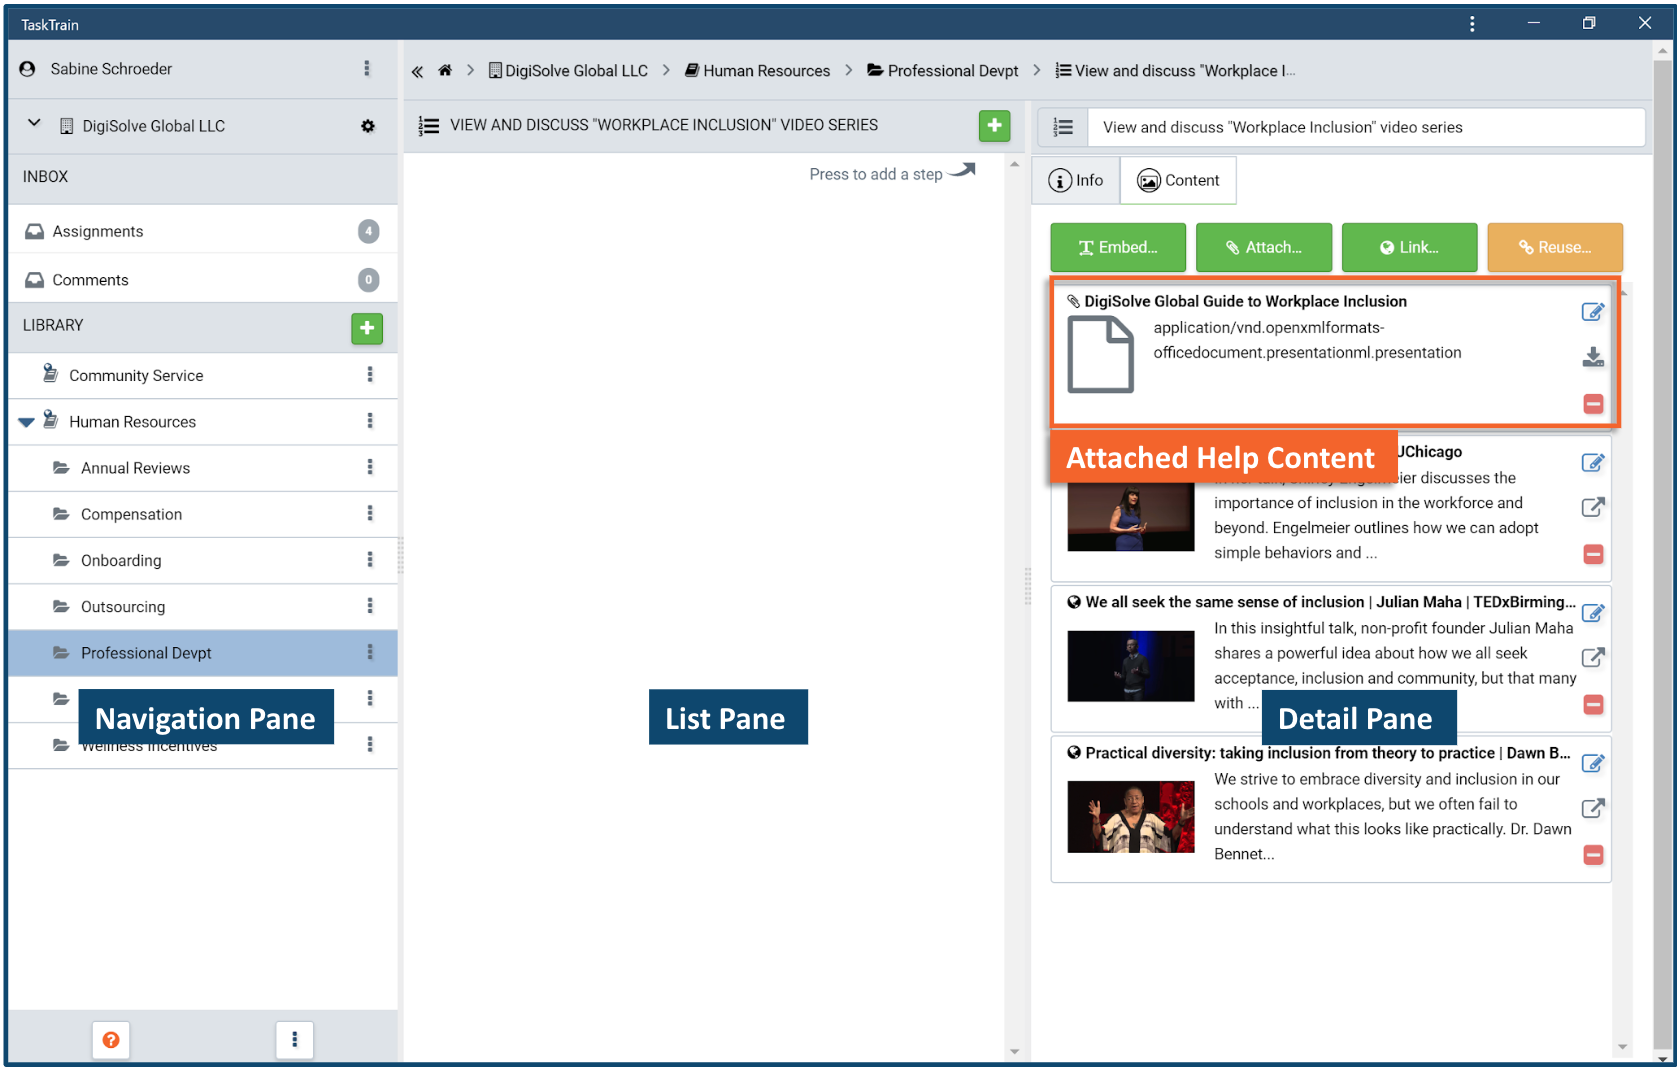Select the Professional Devpt folder

(146, 653)
